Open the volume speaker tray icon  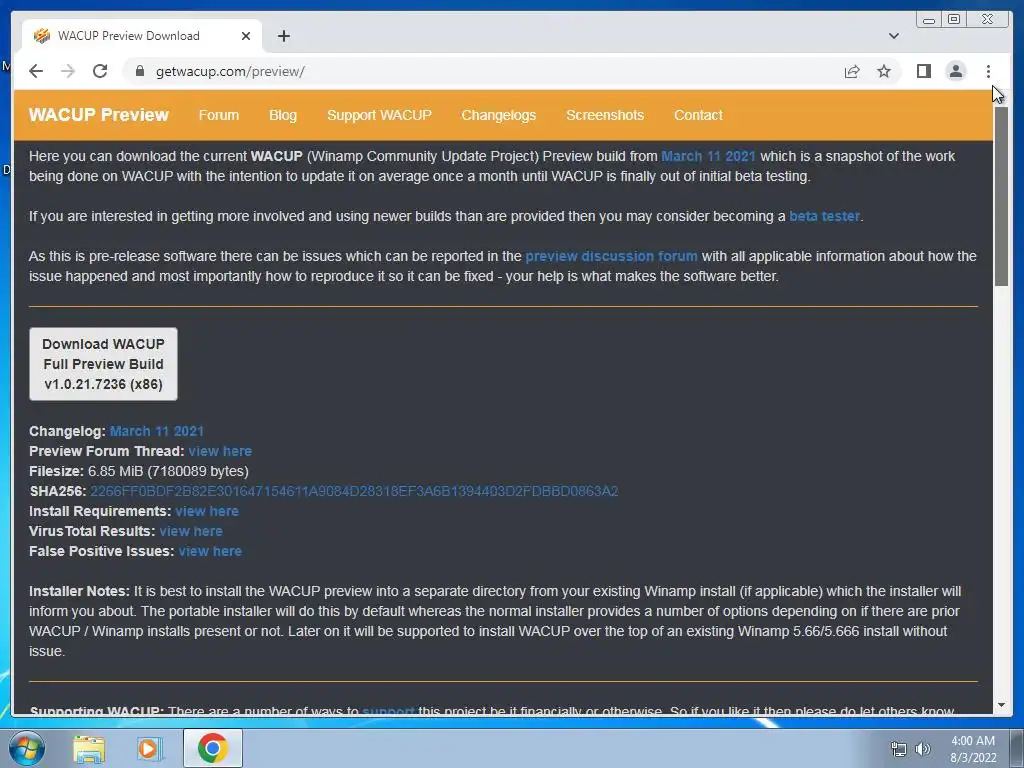(x=922, y=749)
